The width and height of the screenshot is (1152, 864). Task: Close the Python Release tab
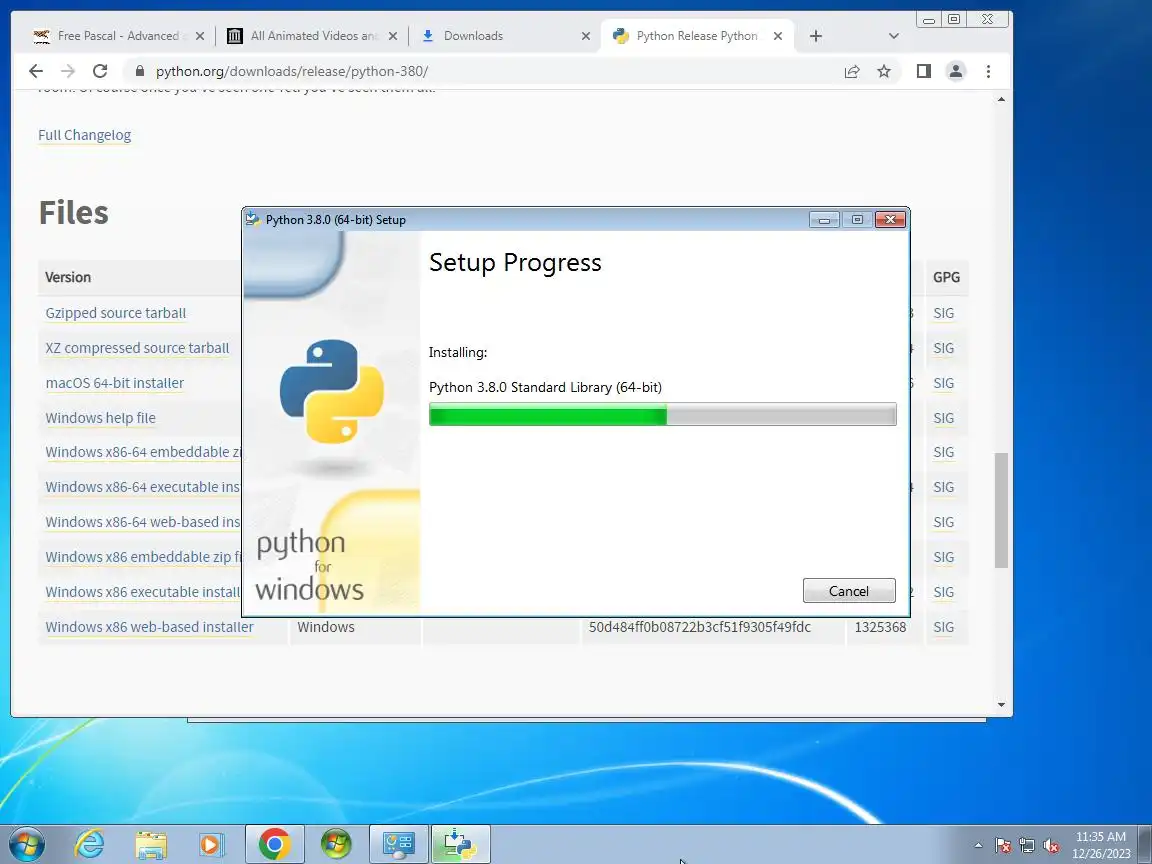pyautogui.click(x=778, y=36)
